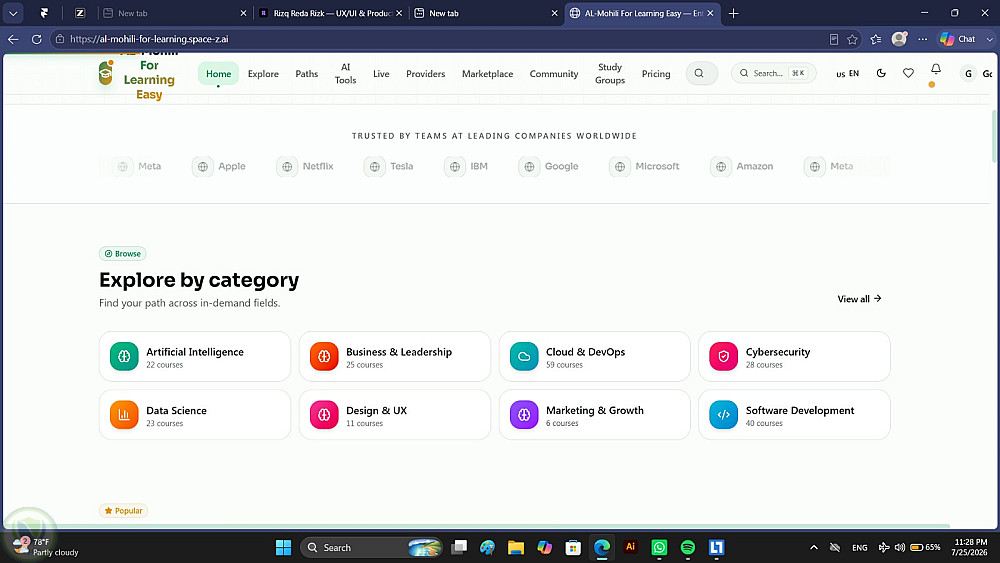Open the Pricing page link
This screenshot has width=1000, height=563.
pyautogui.click(x=656, y=73)
